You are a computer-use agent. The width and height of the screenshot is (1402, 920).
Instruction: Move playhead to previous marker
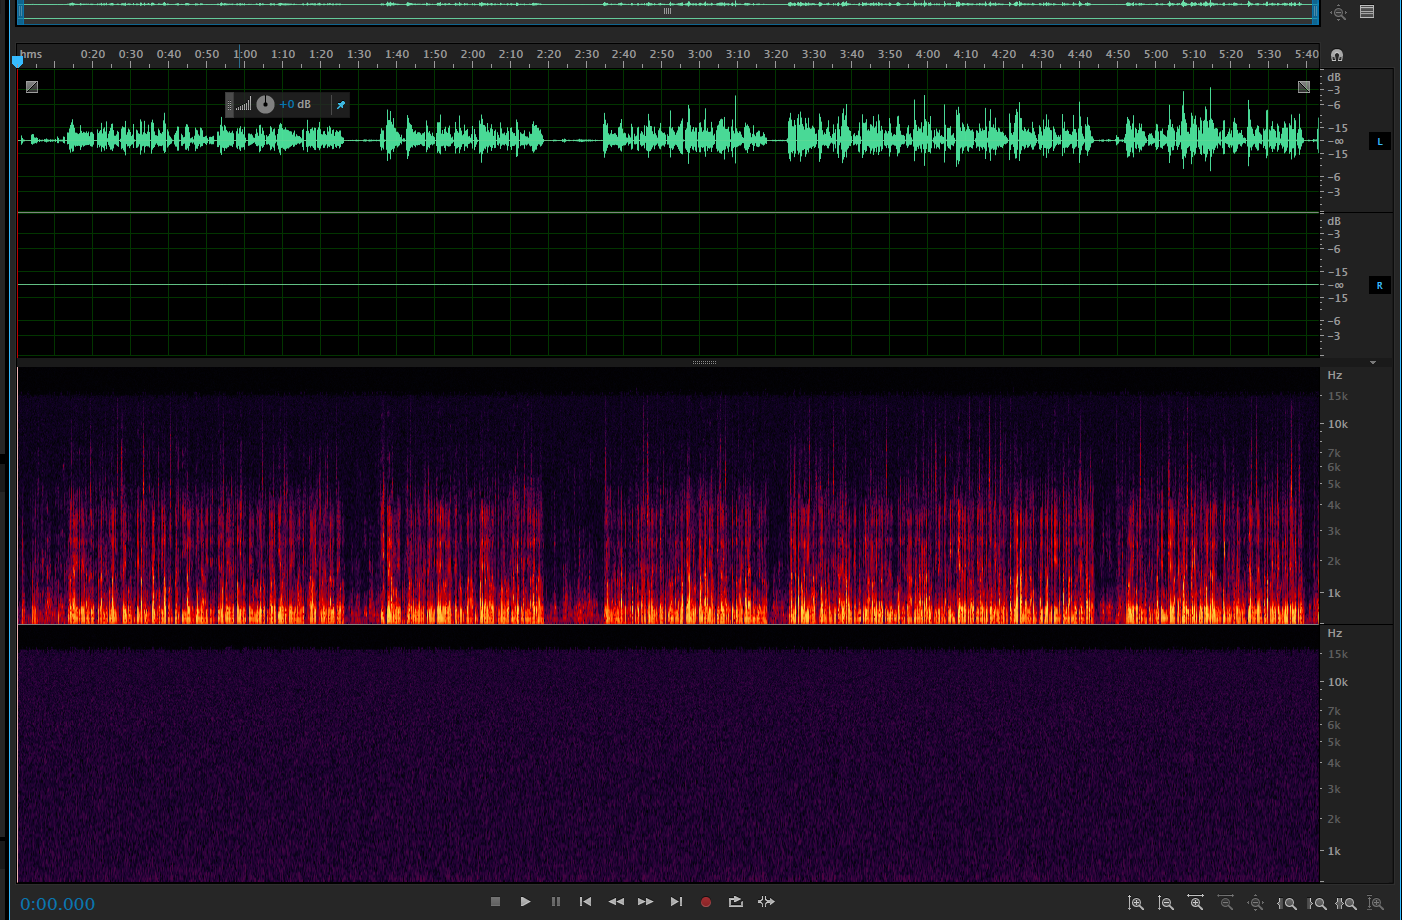(586, 902)
